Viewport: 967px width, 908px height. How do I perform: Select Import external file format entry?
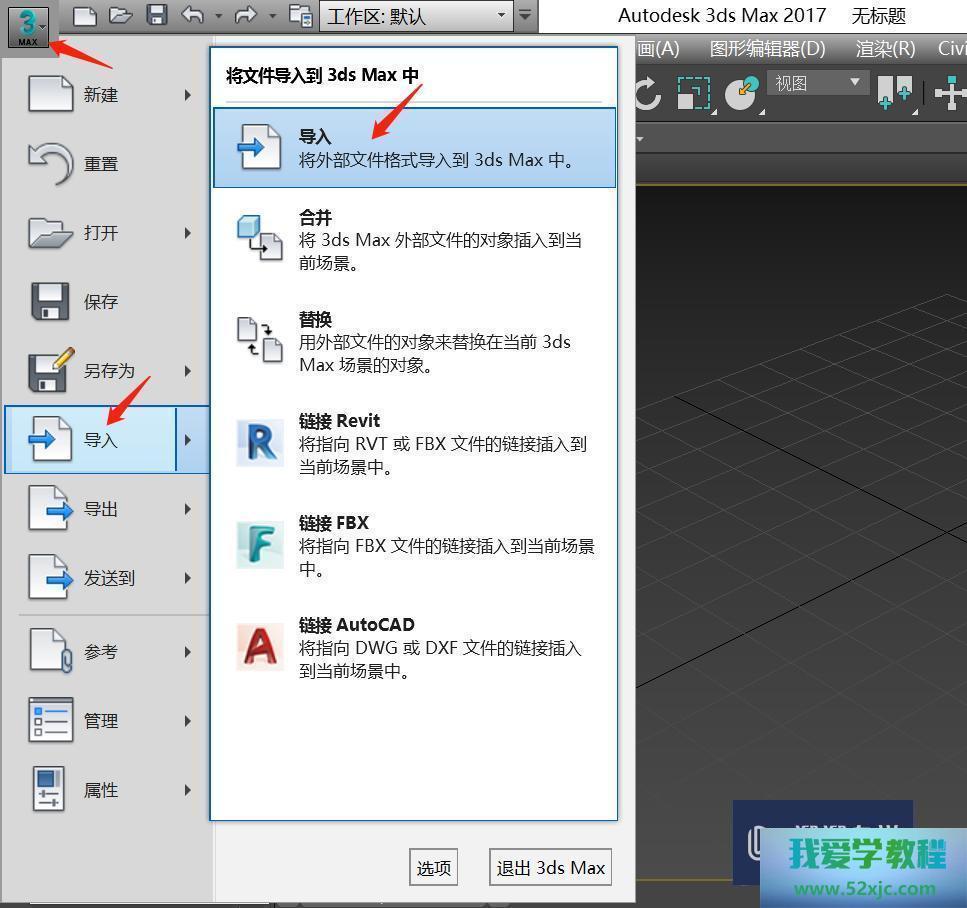[x=414, y=148]
